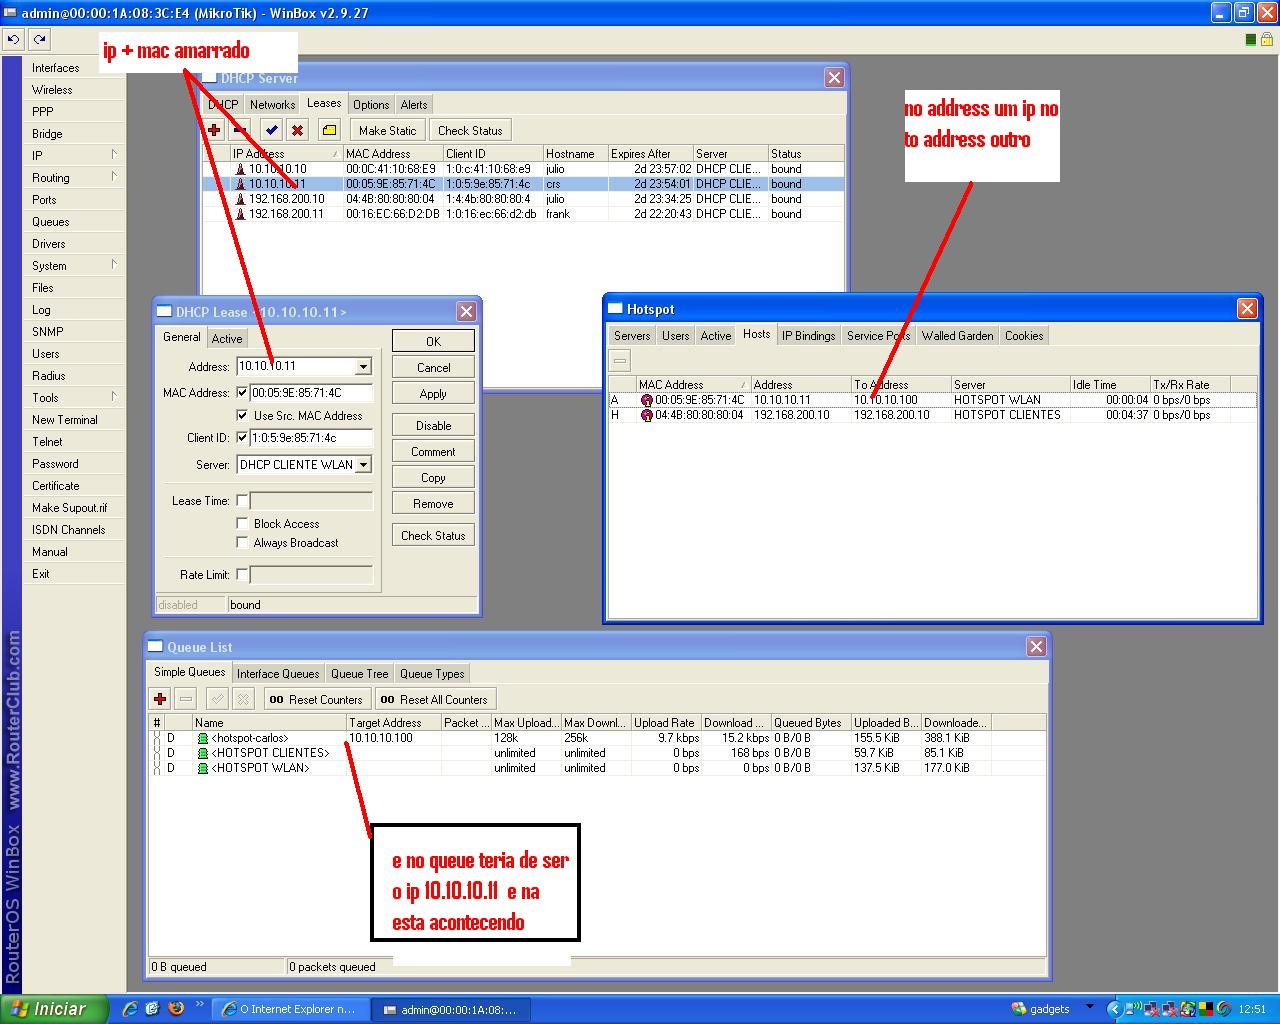The width and height of the screenshot is (1280, 1024).
Task: Toggle the Client ID checkbox
Action: [x=242, y=437]
